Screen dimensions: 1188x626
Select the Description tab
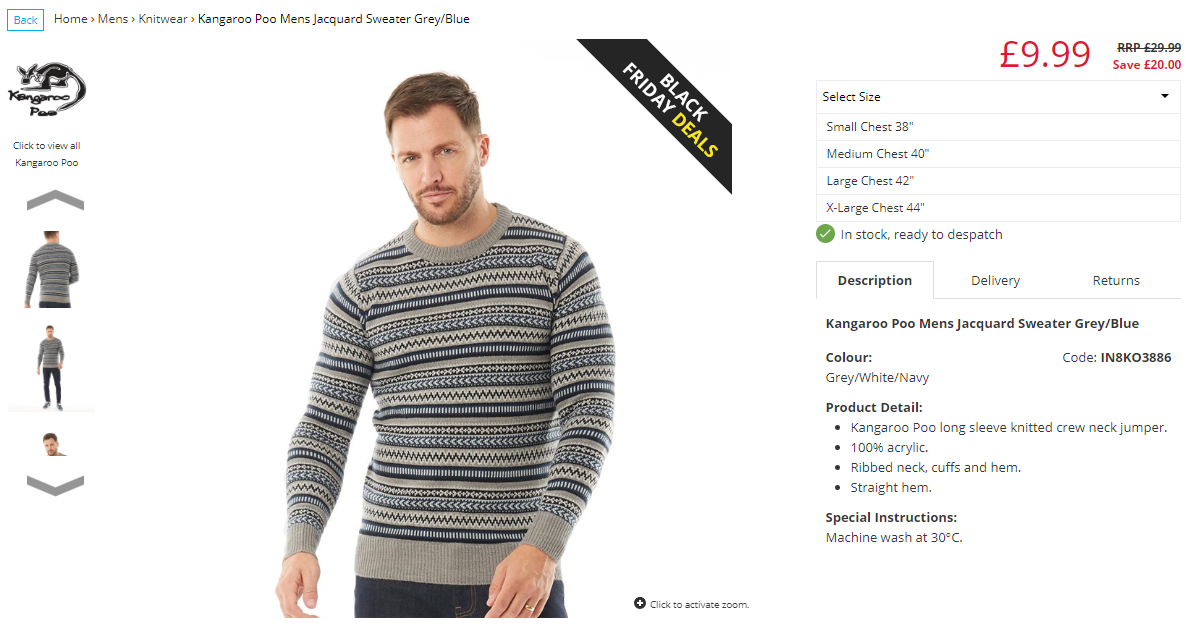click(874, 280)
